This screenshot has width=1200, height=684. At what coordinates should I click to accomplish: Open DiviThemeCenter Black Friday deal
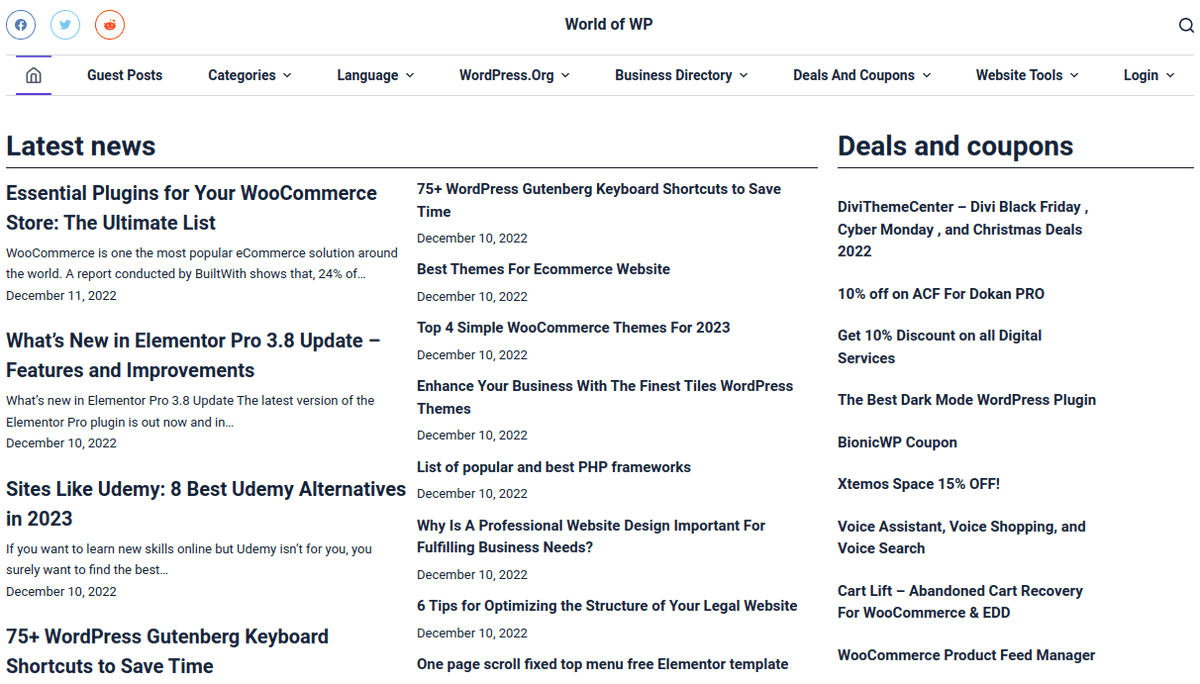pos(963,229)
